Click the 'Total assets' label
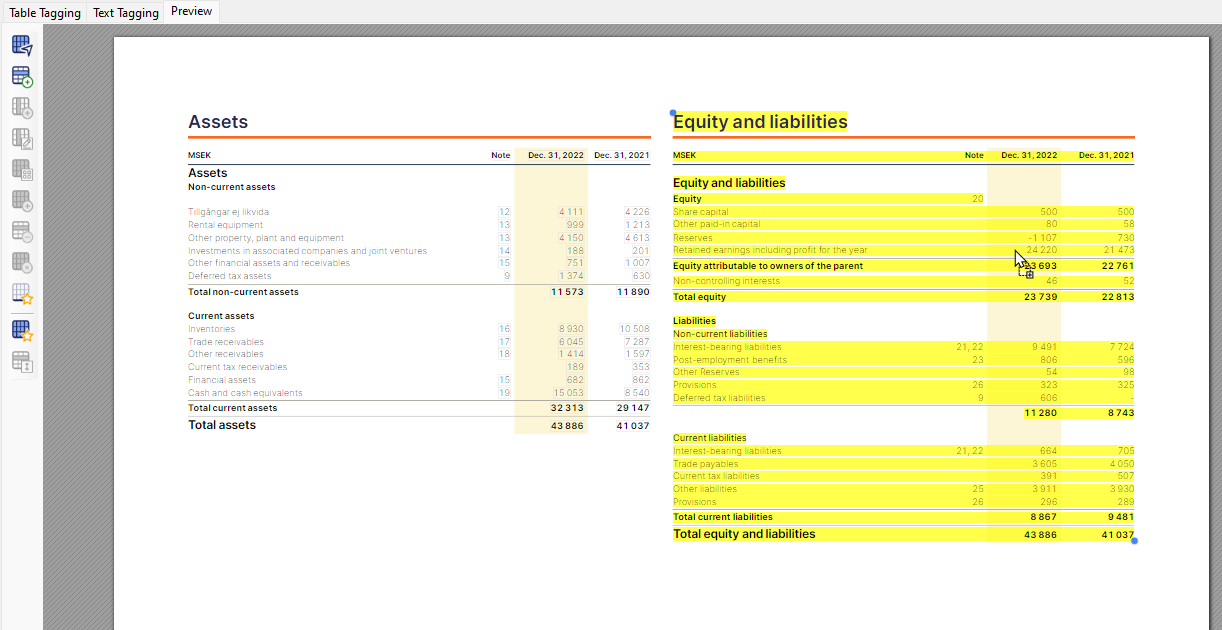 pos(222,425)
